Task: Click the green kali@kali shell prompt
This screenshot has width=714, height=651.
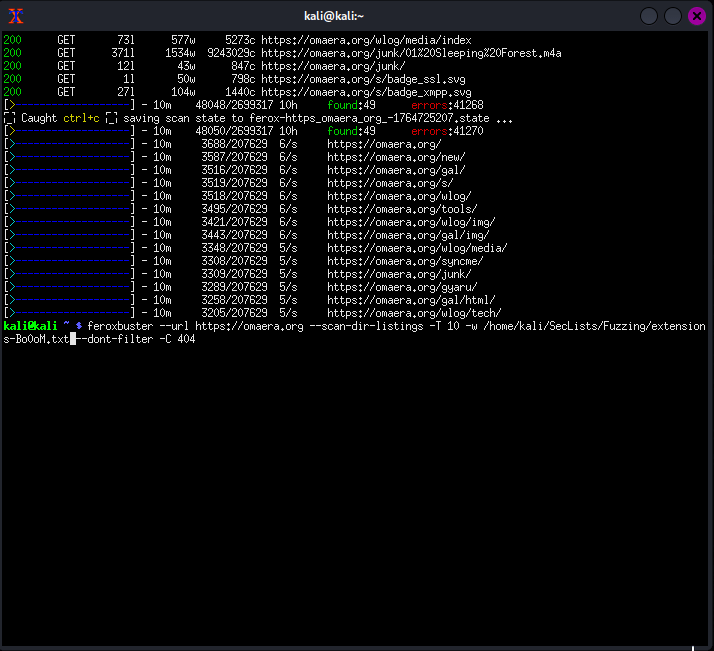Action: pyautogui.click(x=30, y=327)
